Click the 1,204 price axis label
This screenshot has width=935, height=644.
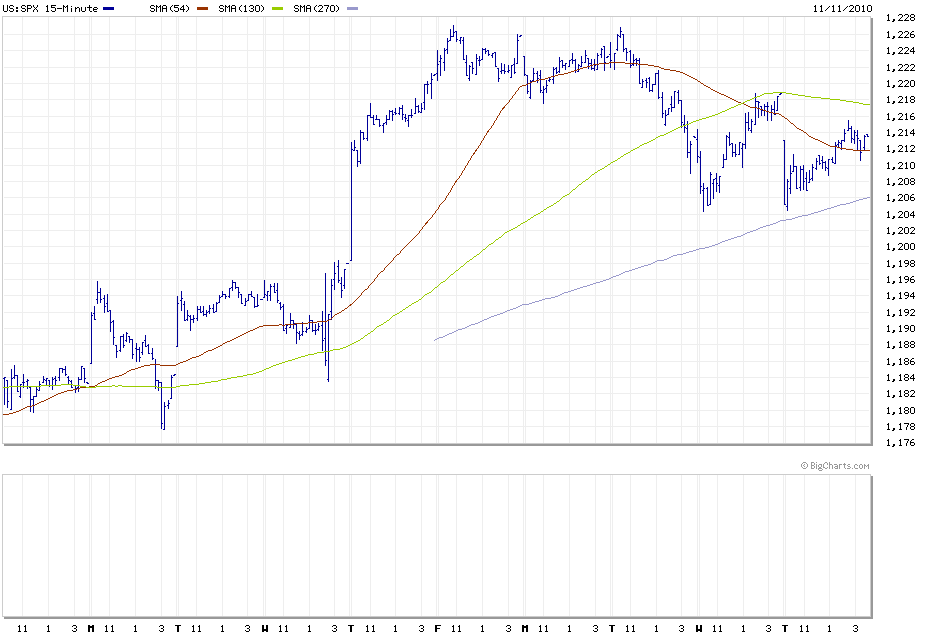[x=900, y=214]
